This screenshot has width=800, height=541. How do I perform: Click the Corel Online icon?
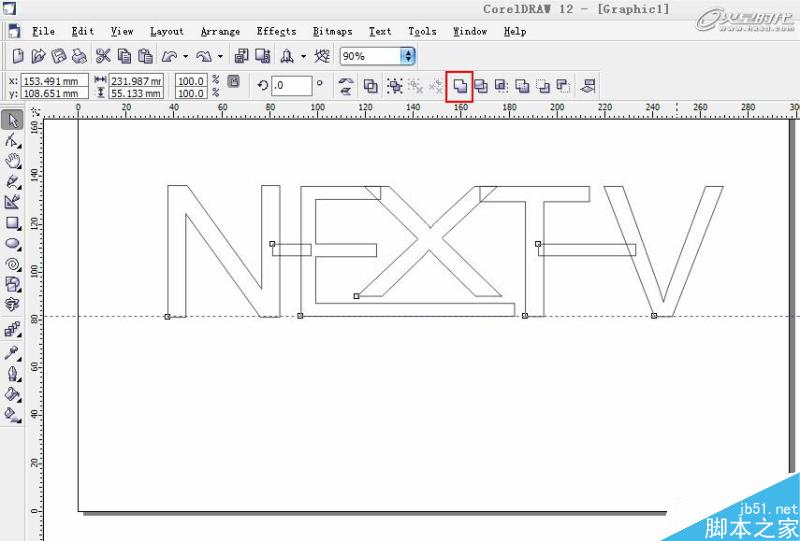coord(322,56)
